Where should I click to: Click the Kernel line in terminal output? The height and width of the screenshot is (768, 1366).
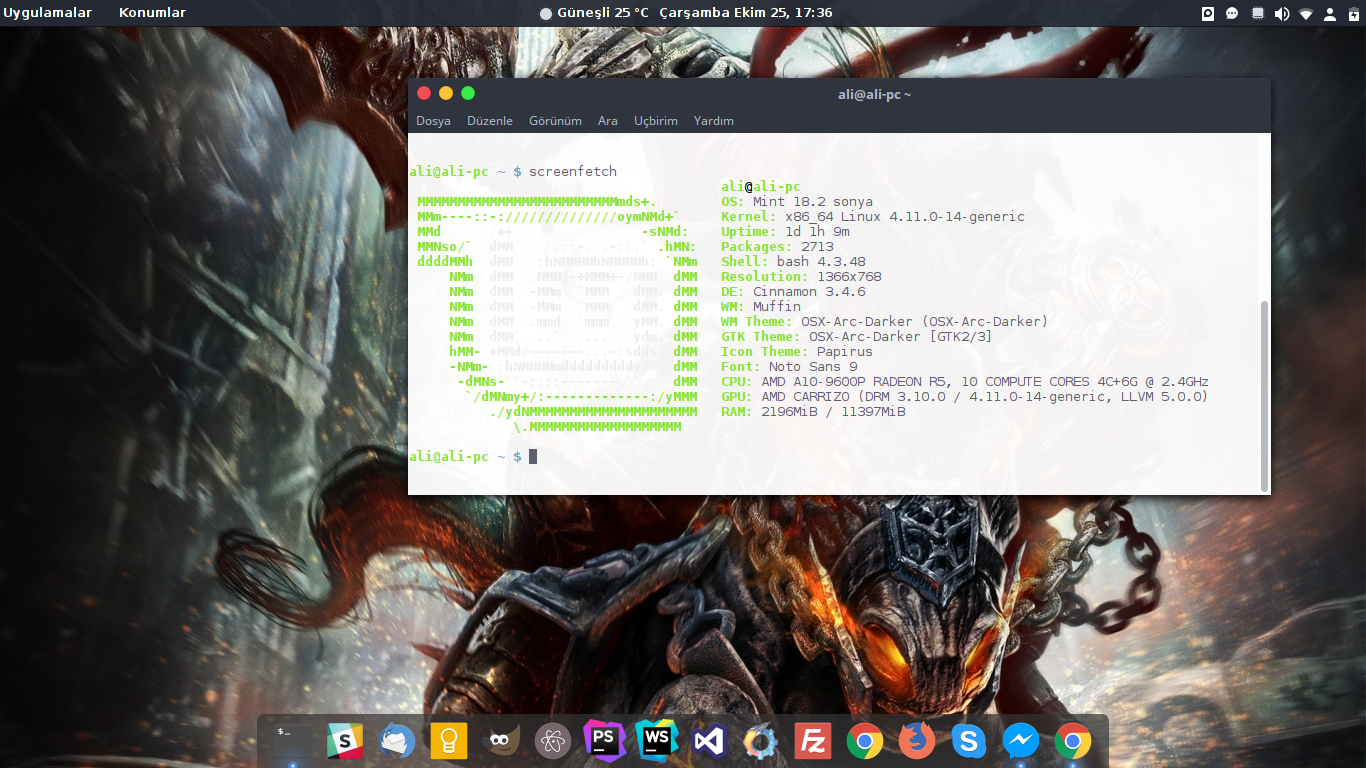point(873,217)
